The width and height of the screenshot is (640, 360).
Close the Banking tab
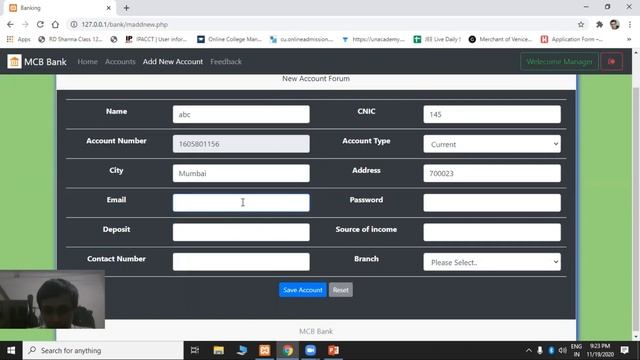click(x=109, y=8)
